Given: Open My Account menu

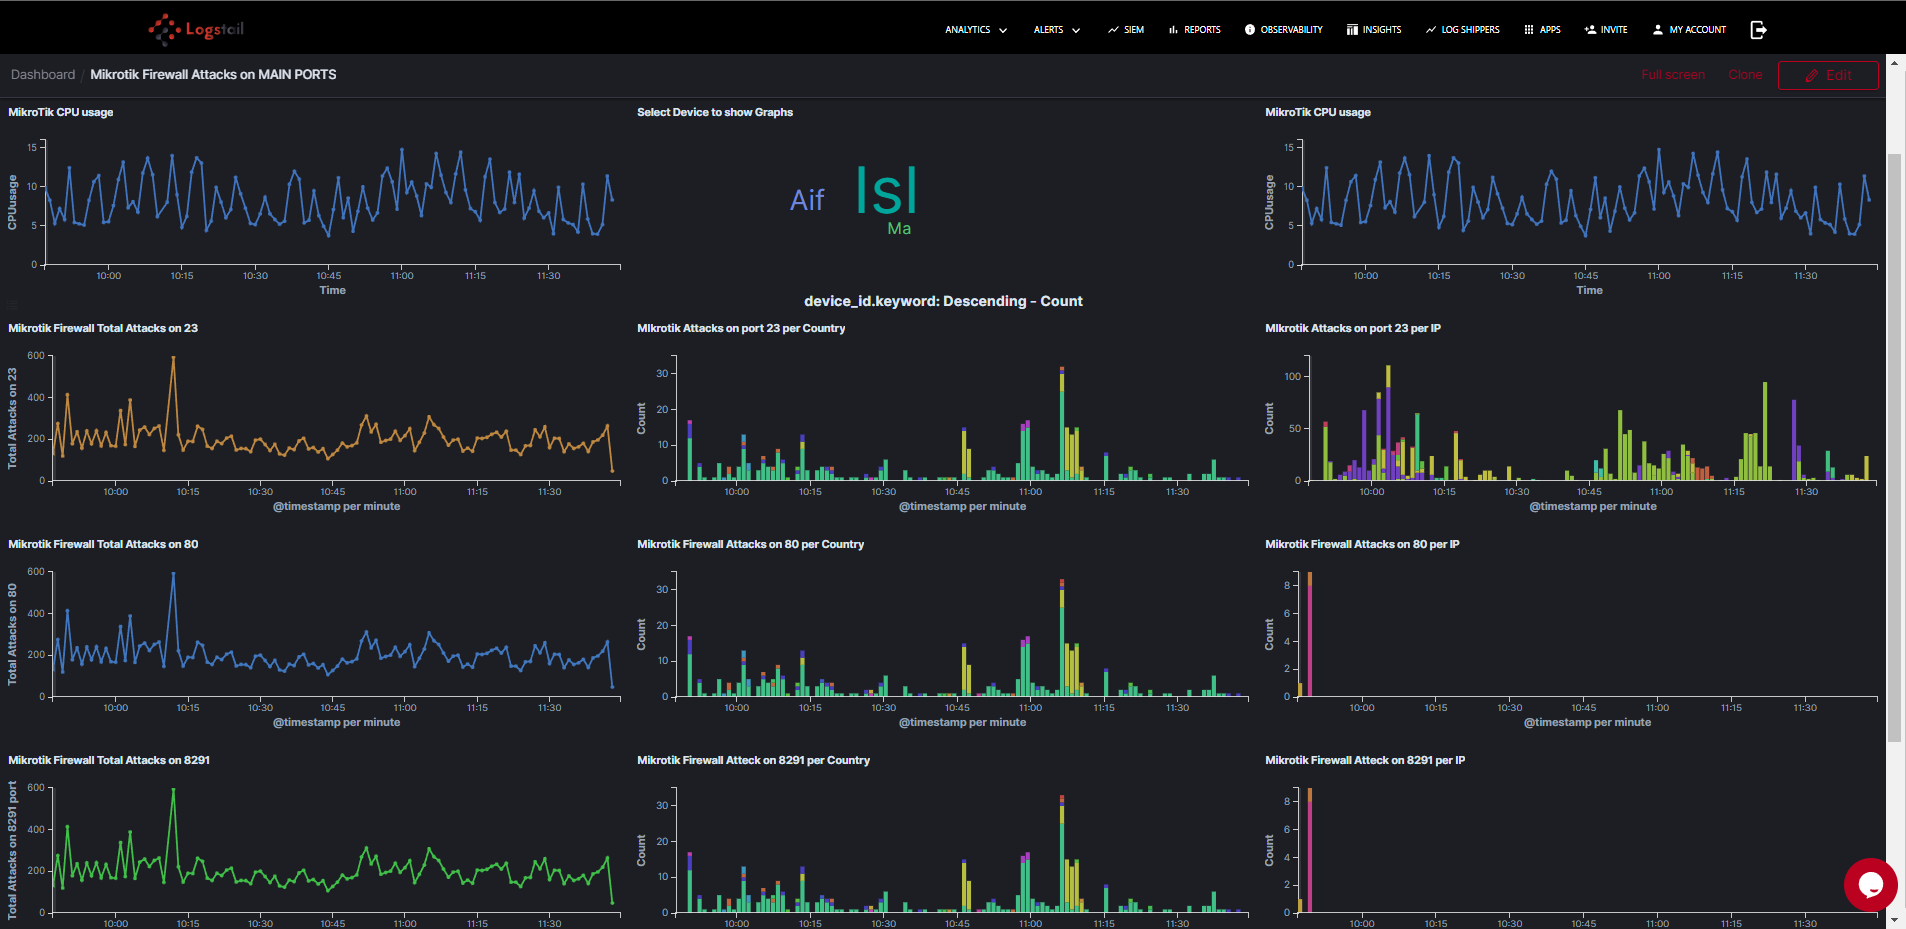Looking at the screenshot, I should point(1689,30).
